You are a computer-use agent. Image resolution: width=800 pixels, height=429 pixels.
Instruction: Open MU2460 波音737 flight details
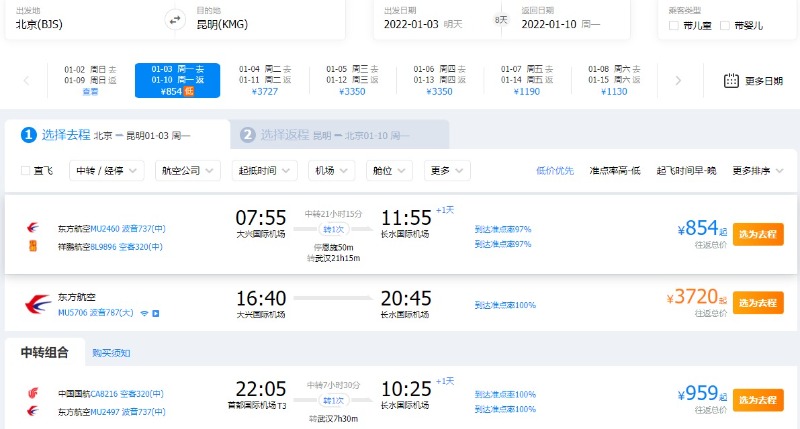click(x=128, y=229)
